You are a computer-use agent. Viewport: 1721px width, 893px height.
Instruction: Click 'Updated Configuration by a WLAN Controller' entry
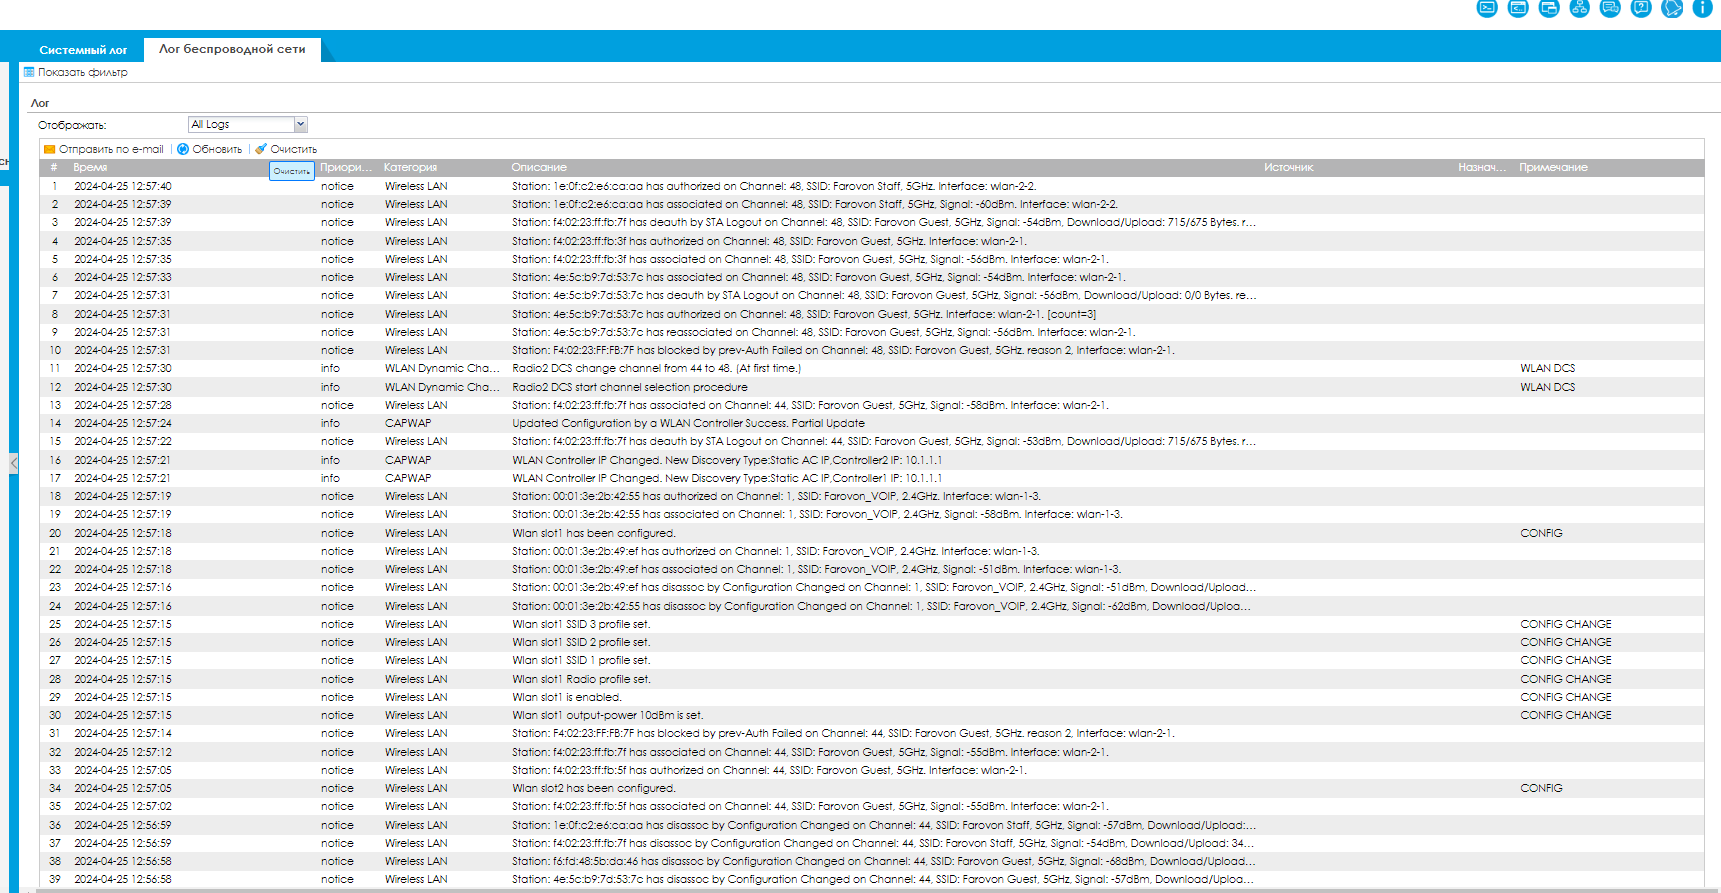(689, 423)
